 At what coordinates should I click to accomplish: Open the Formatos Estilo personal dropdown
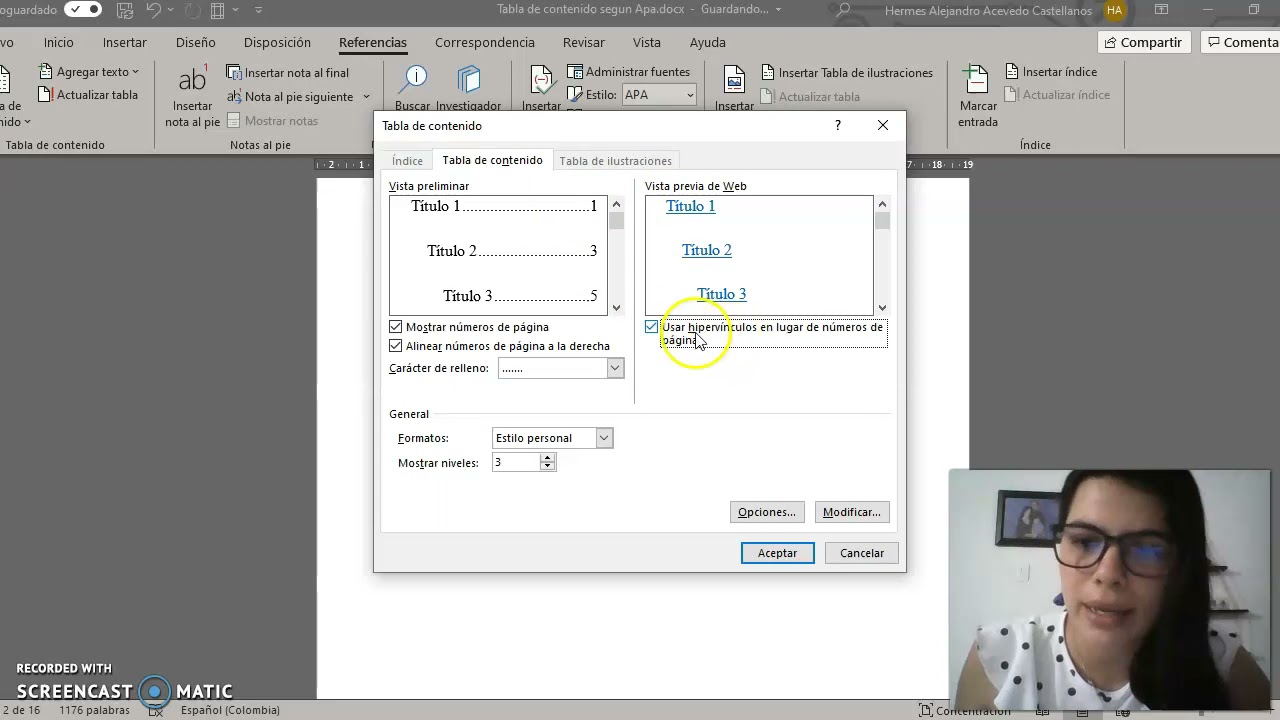pos(603,438)
